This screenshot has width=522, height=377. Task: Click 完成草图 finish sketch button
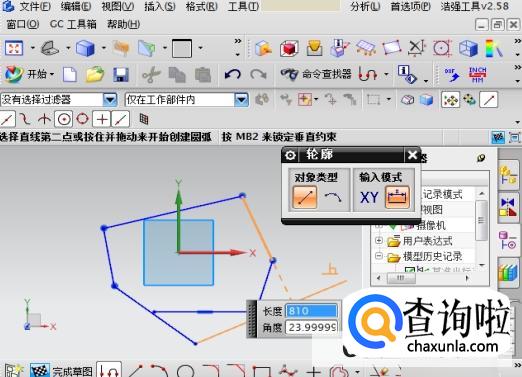pyautogui.click(x=61, y=371)
